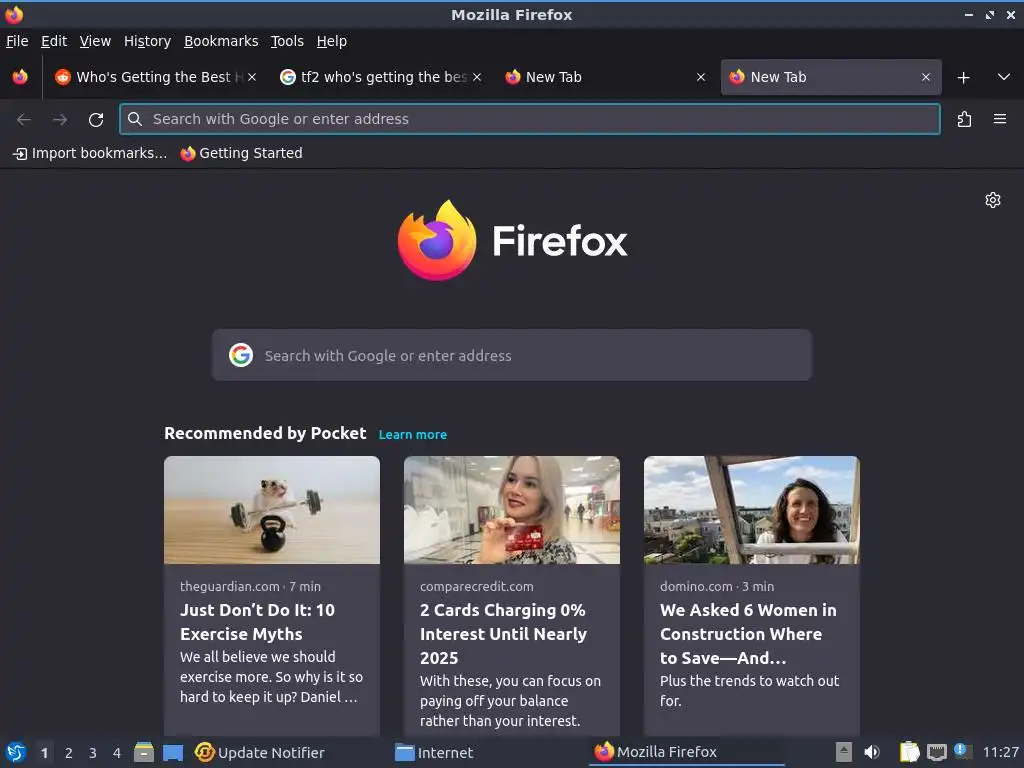
Task: Click the theguardian.com source text
Action: [229, 586]
